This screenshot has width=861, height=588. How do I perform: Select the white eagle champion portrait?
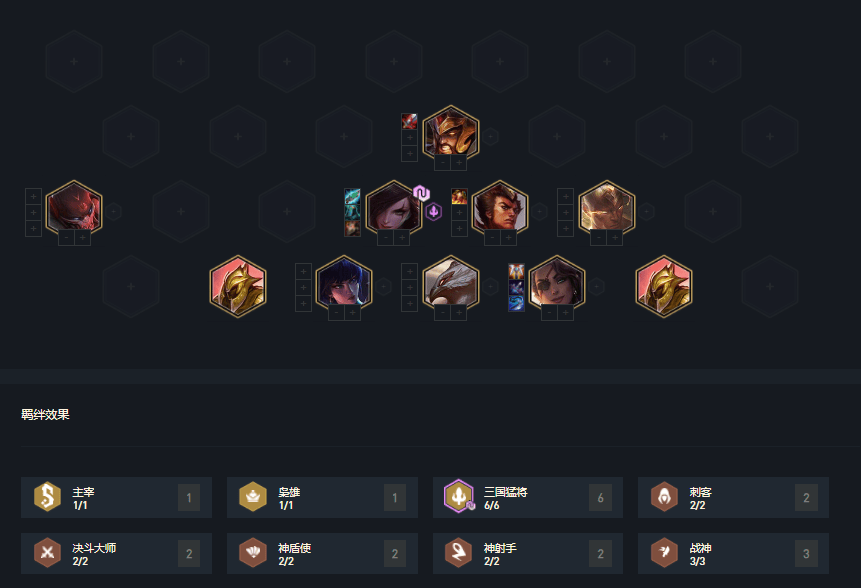click(451, 284)
